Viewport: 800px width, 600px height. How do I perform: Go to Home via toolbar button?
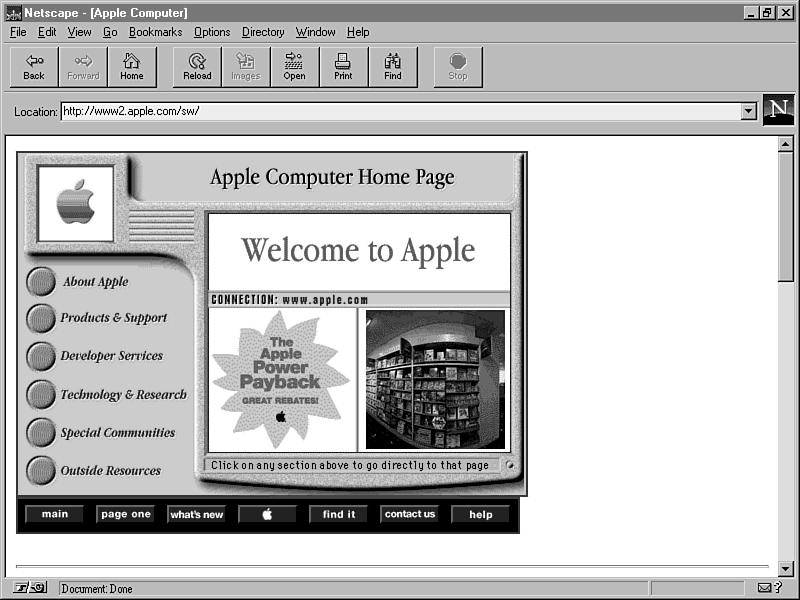click(x=132, y=67)
